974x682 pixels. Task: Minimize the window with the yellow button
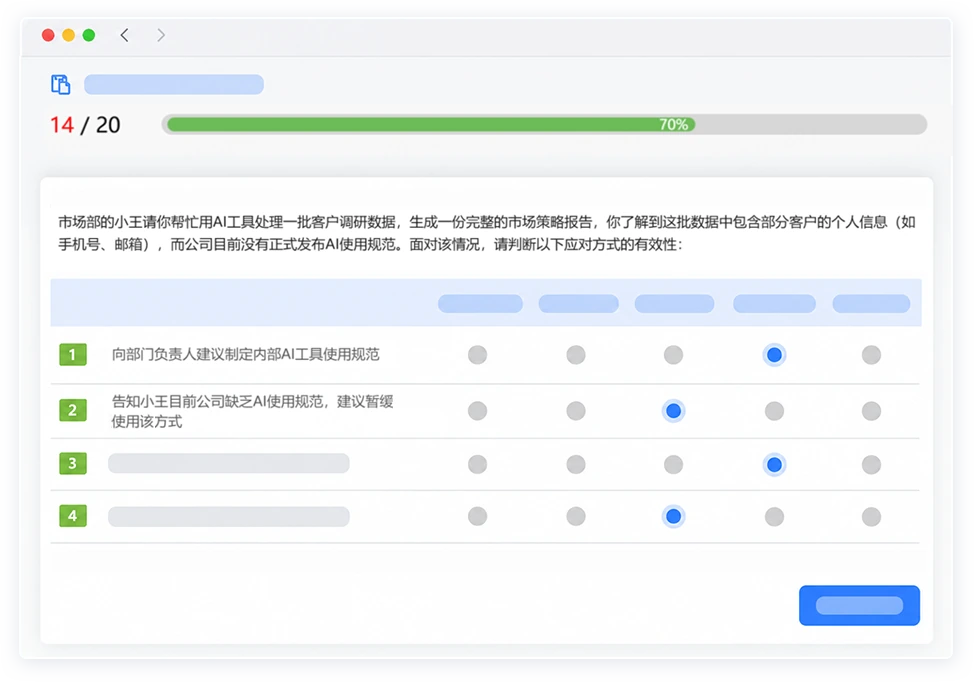[68, 35]
